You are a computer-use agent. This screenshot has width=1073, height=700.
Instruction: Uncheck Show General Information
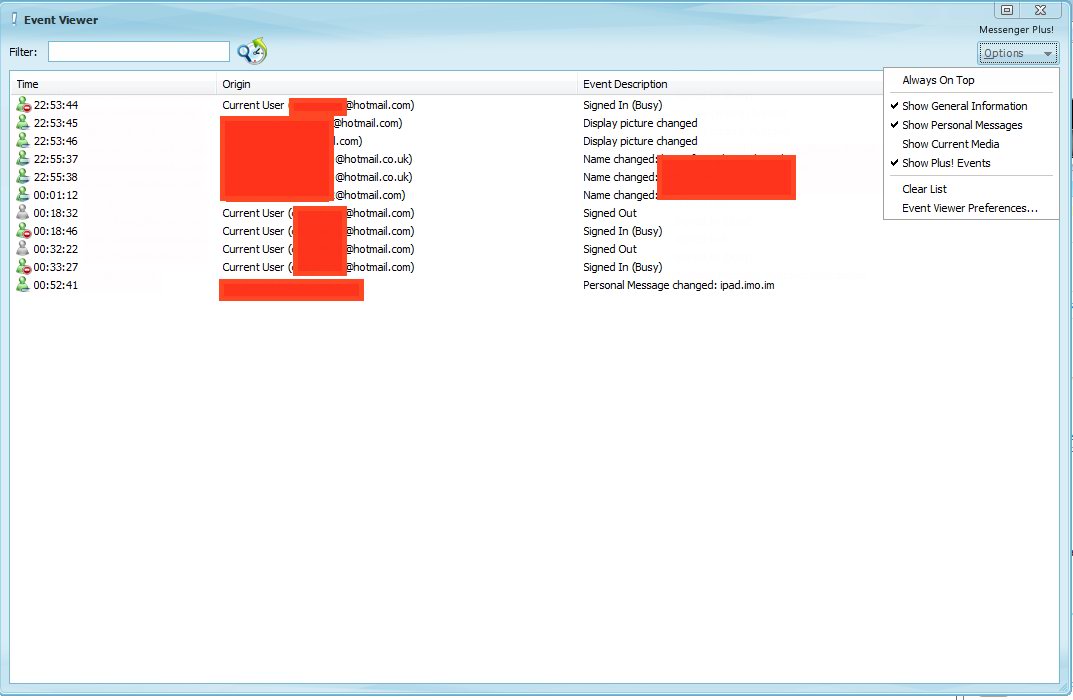click(964, 106)
